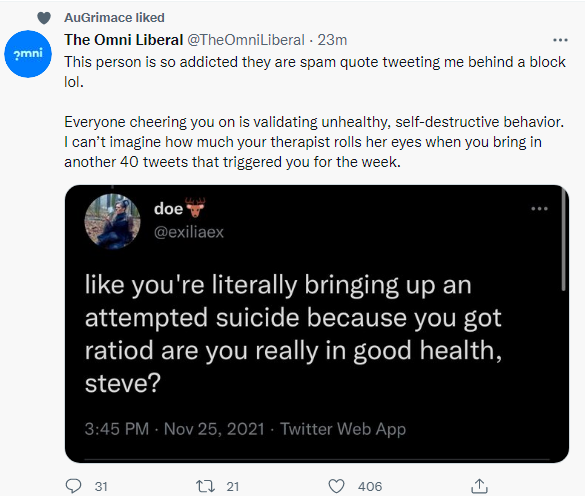This screenshot has height=496, width=585.
Task: Retweet using the arrows icon
Action: [x=205, y=486]
